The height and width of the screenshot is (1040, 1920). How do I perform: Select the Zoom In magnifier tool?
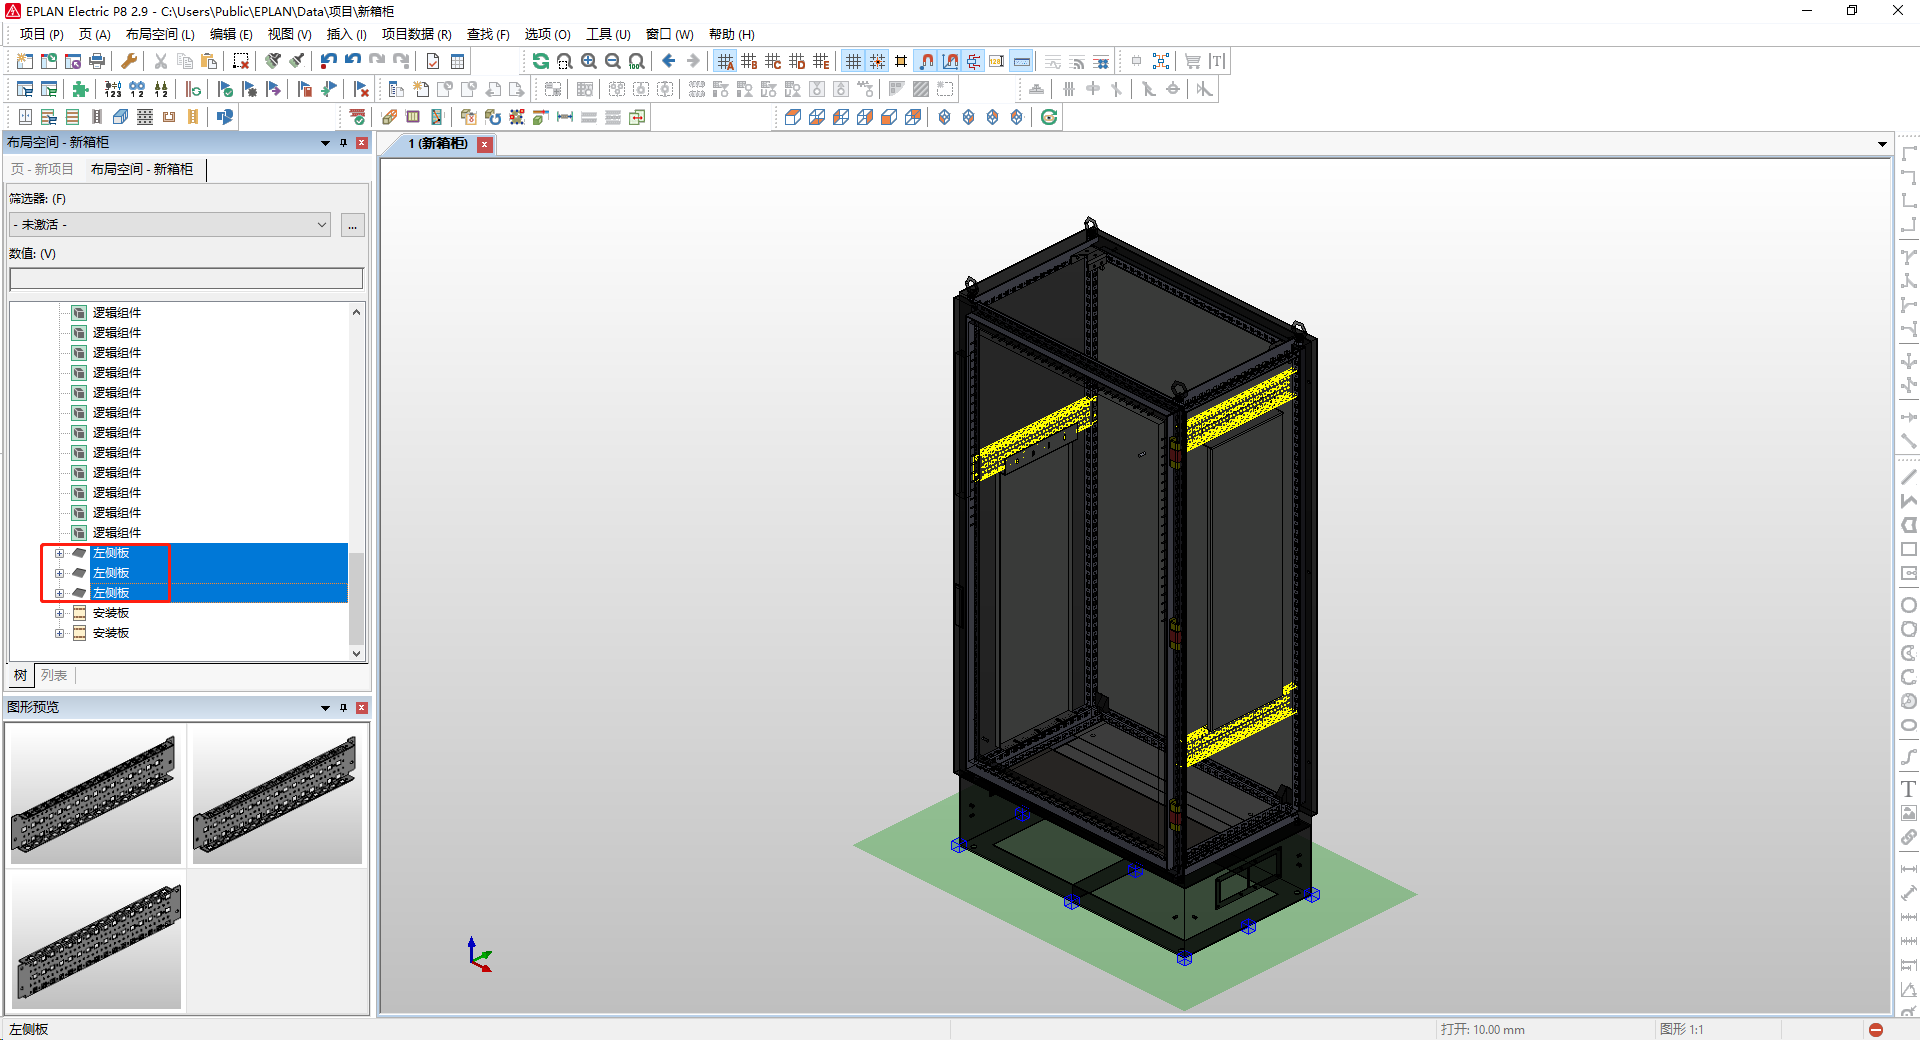click(588, 61)
